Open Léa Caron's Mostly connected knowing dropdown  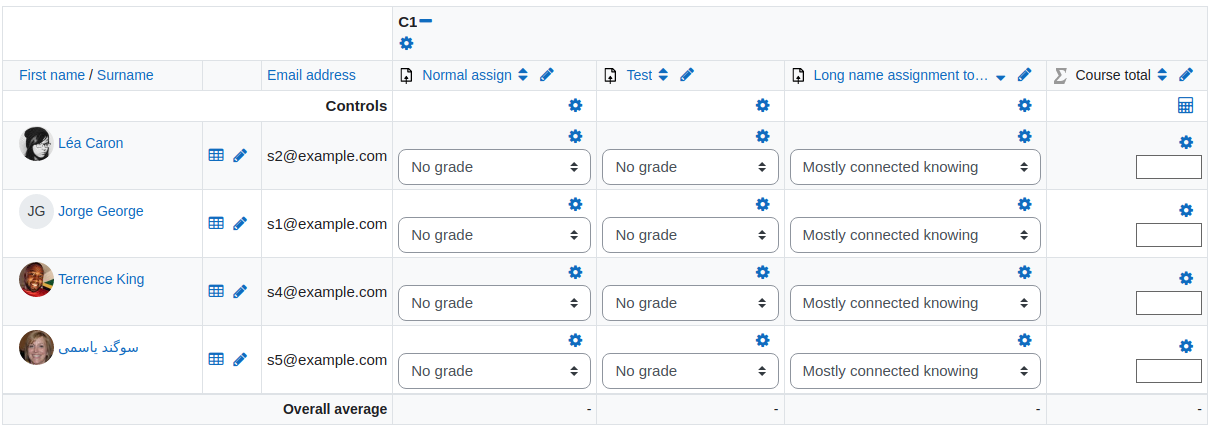pos(915,167)
